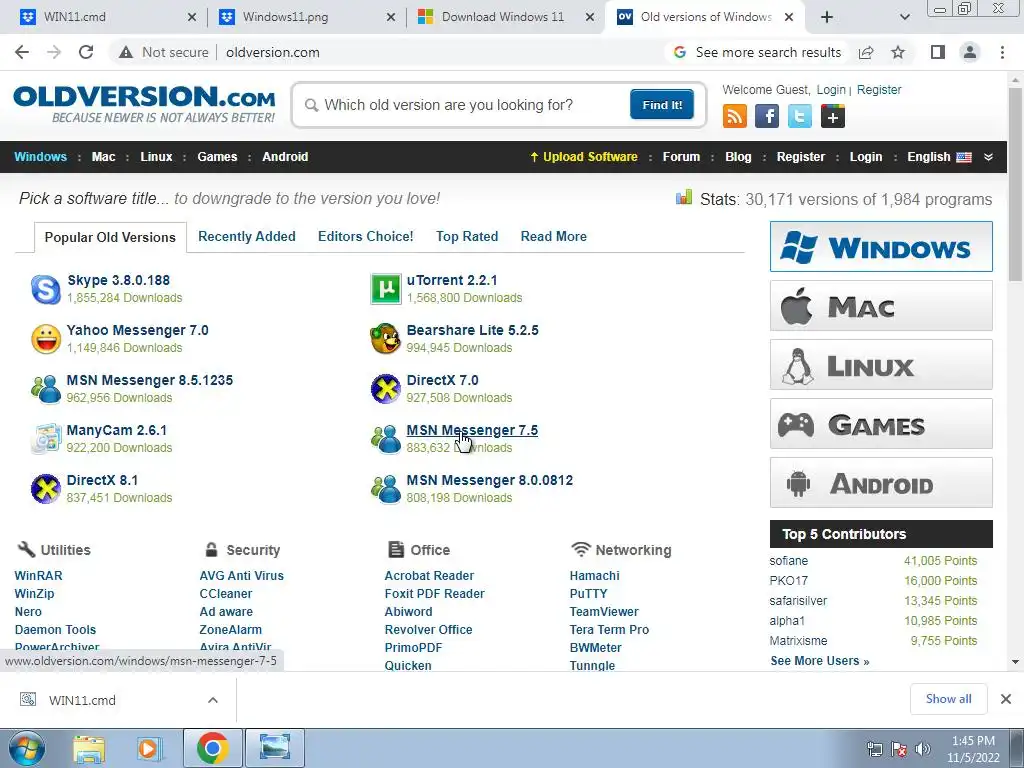Click the browser back arrow
Screen dimensions: 1024x768
coord(22,52)
